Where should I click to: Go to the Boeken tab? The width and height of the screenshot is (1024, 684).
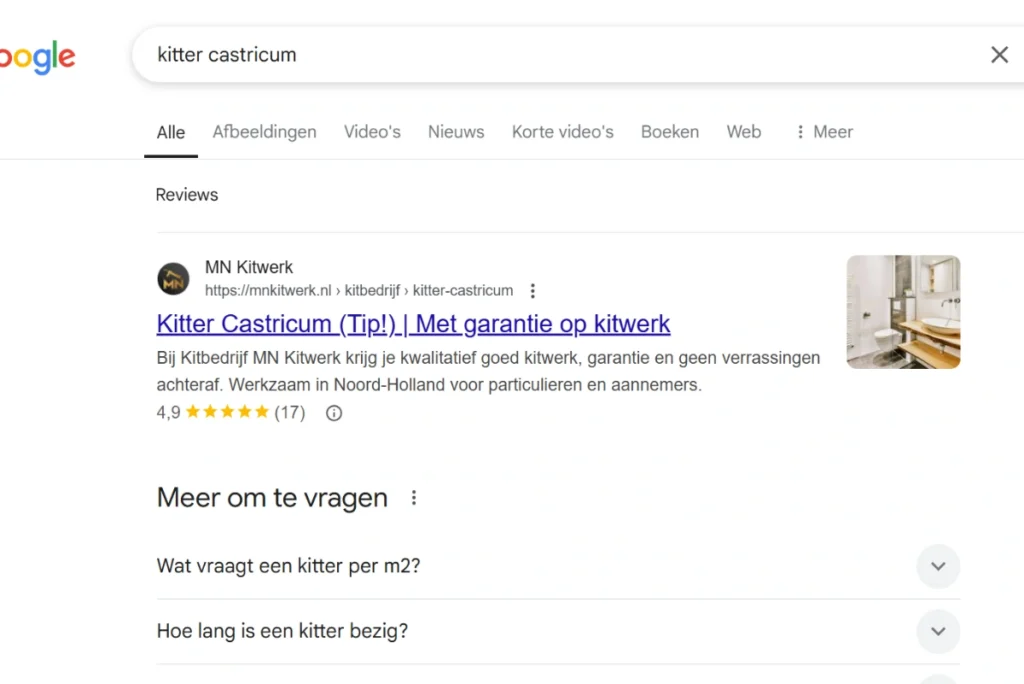(670, 132)
